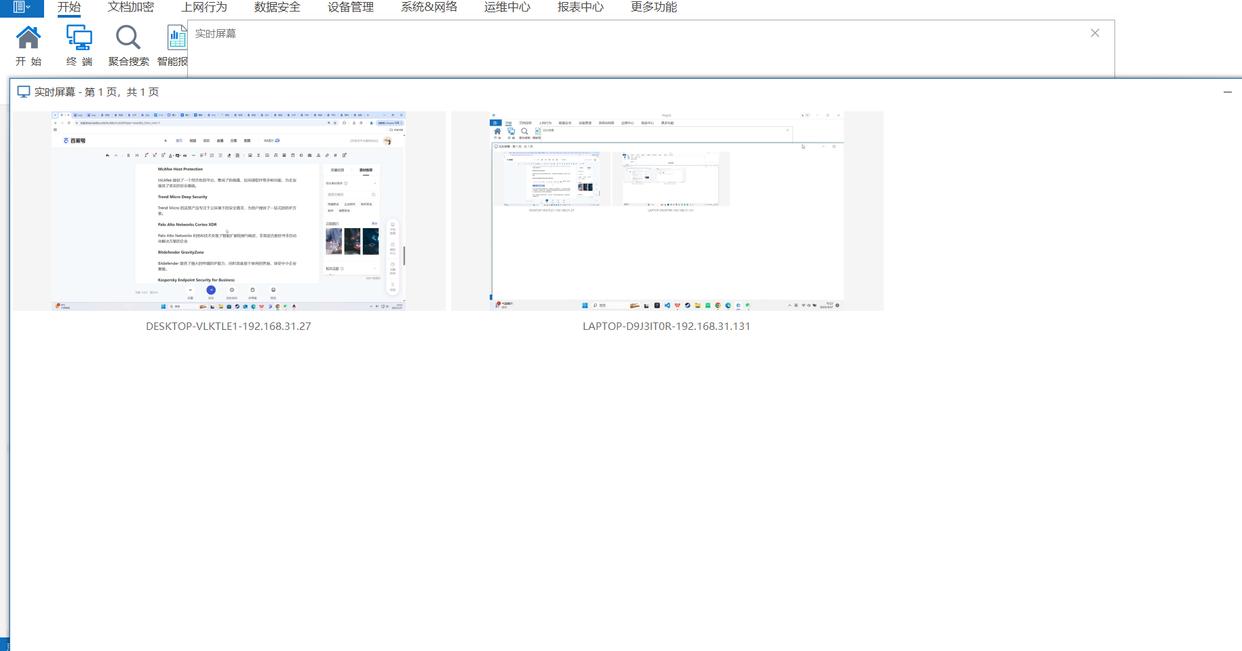Open the DESKTOP-VLKTLE1 live screen thumbnail
Viewport: 1242px width, 651px height.
pyautogui.click(x=229, y=211)
